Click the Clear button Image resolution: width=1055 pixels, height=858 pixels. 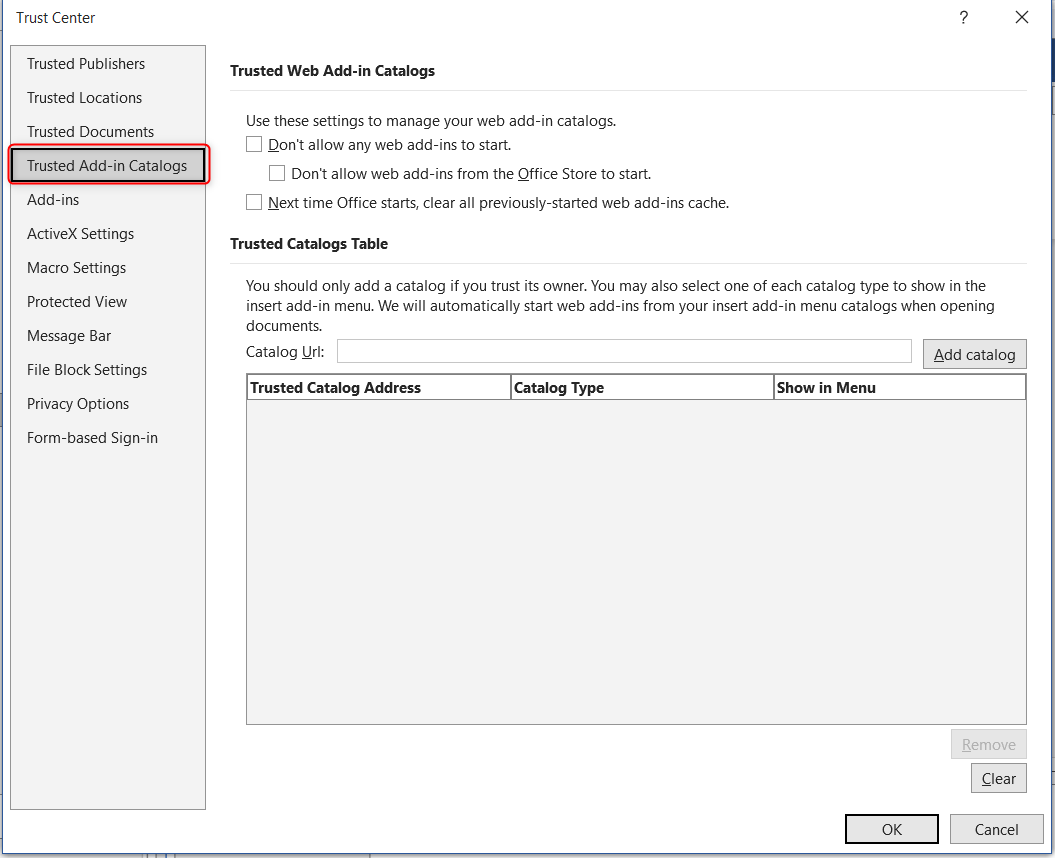(x=998, y=777)
